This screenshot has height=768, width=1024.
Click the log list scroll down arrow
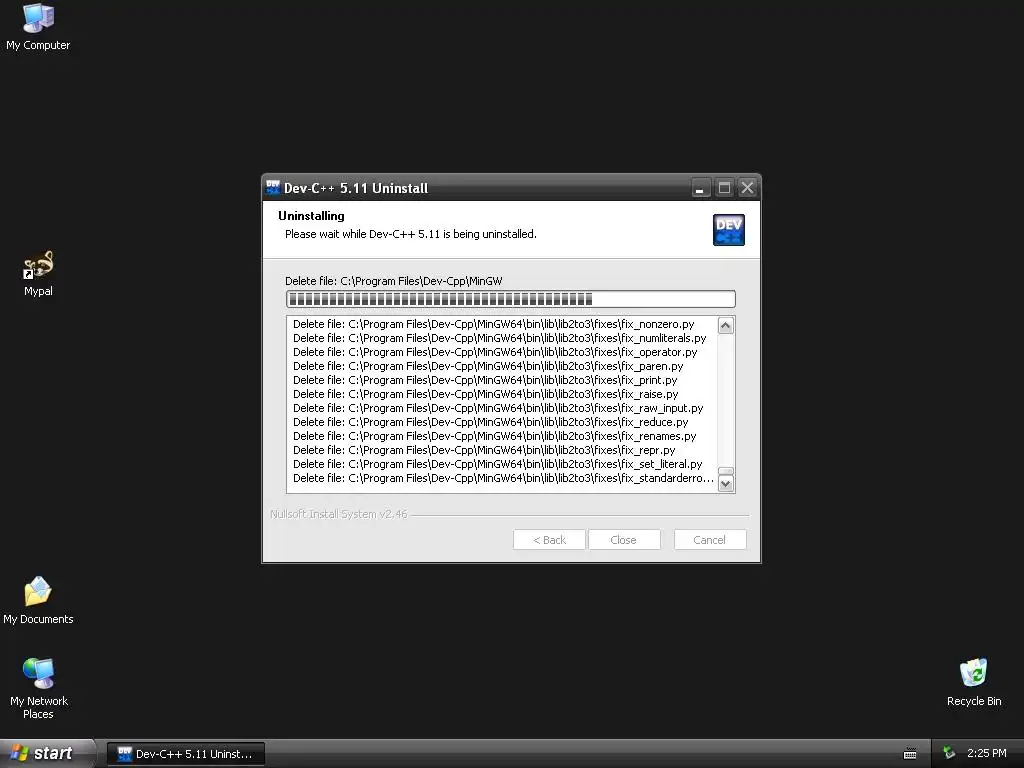tap(726, 484)
